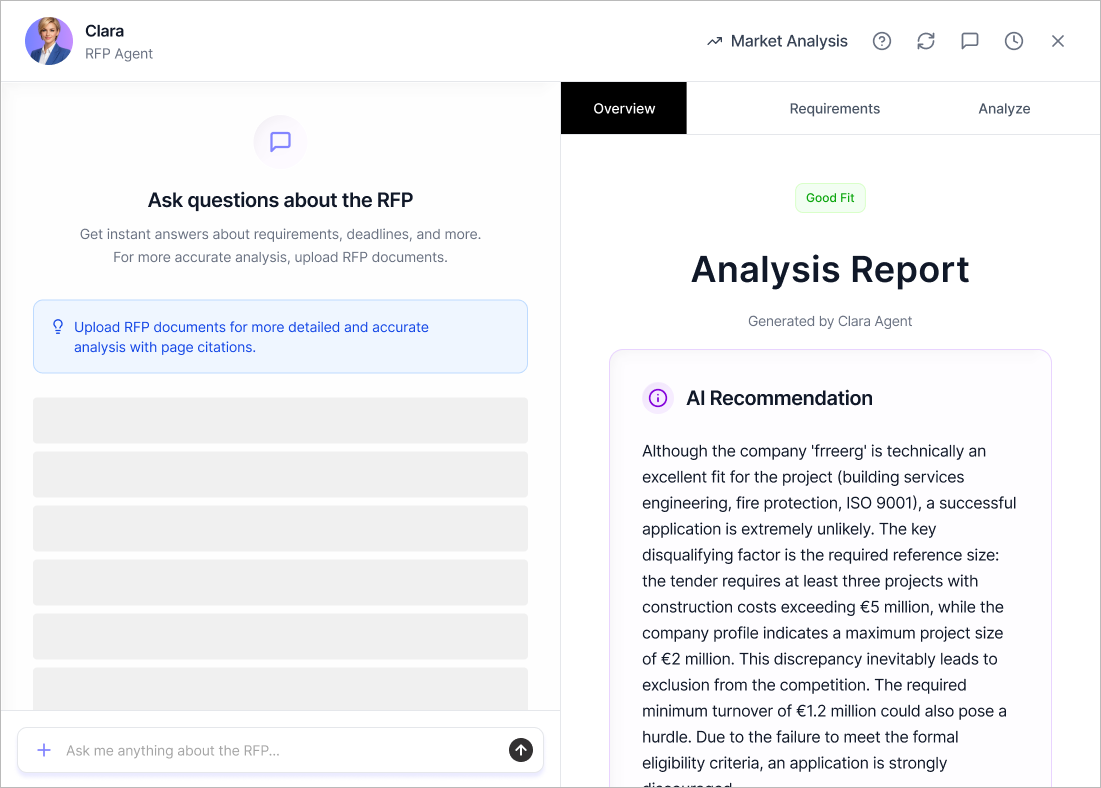Select the first placeholder row in chat list

coord(280,420)
